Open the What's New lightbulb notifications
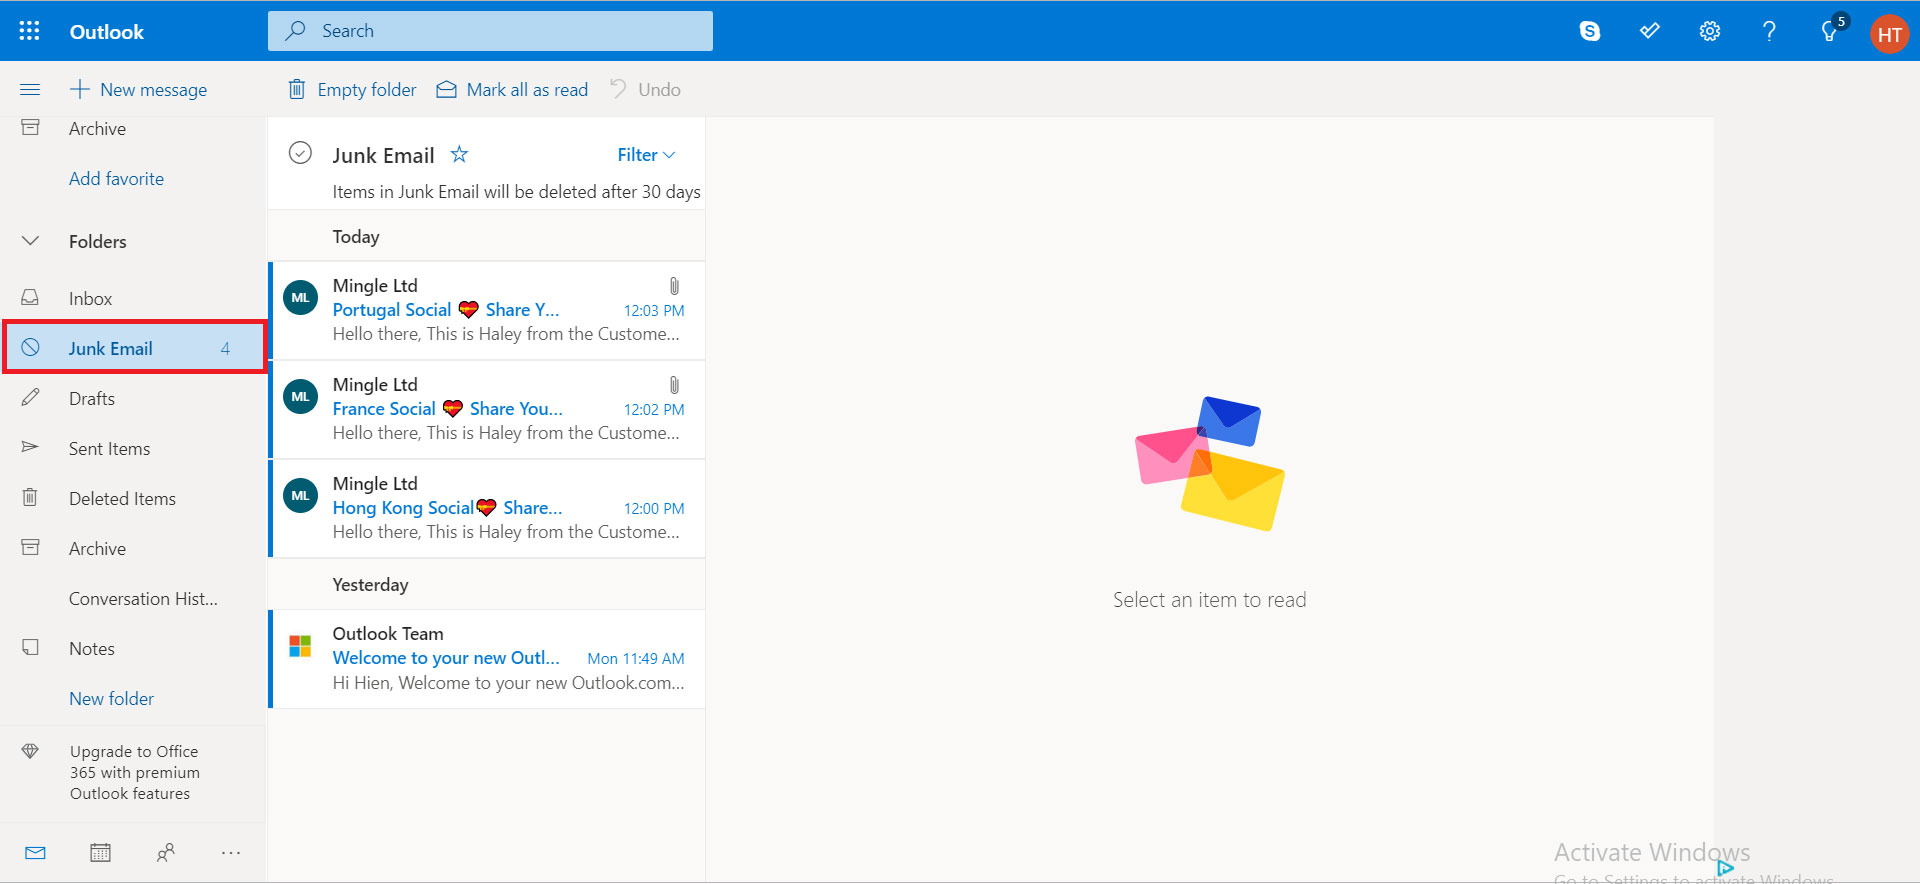 point(1829,32)
